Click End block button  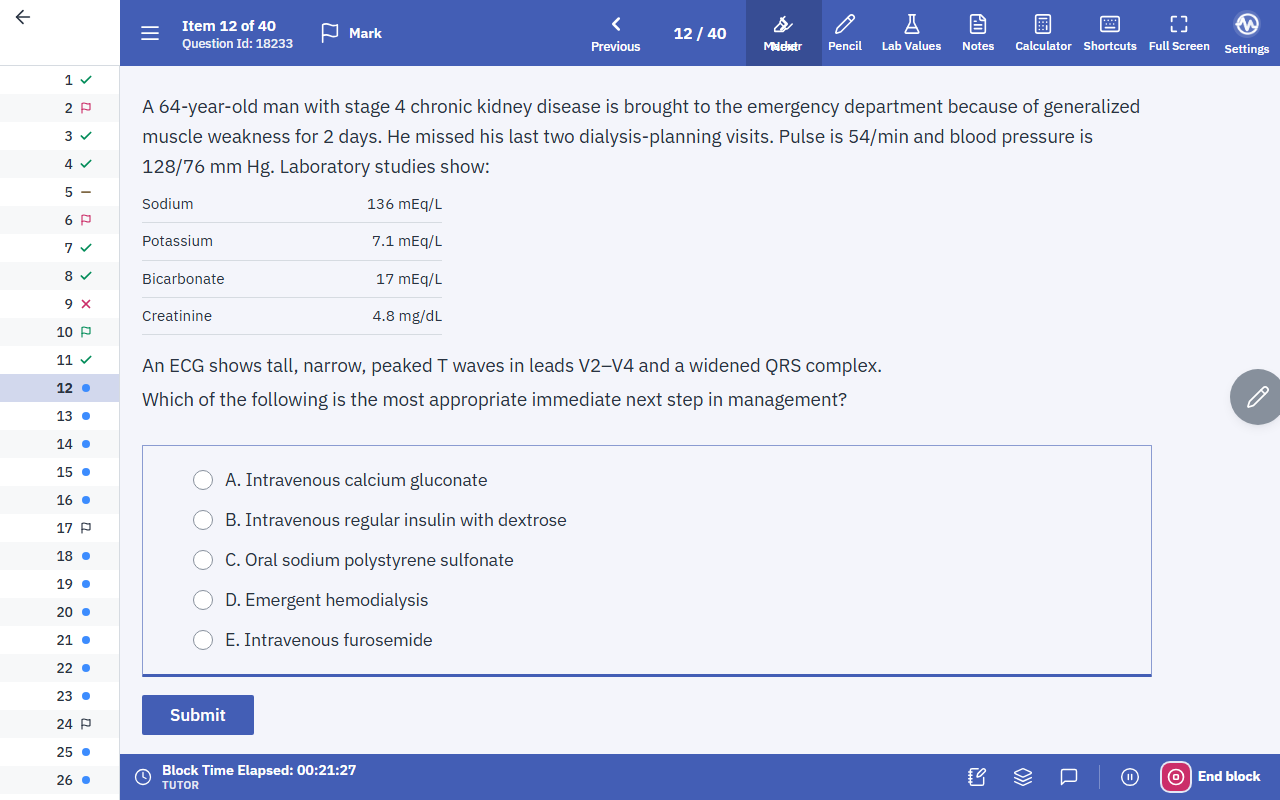coord(1211,777)
